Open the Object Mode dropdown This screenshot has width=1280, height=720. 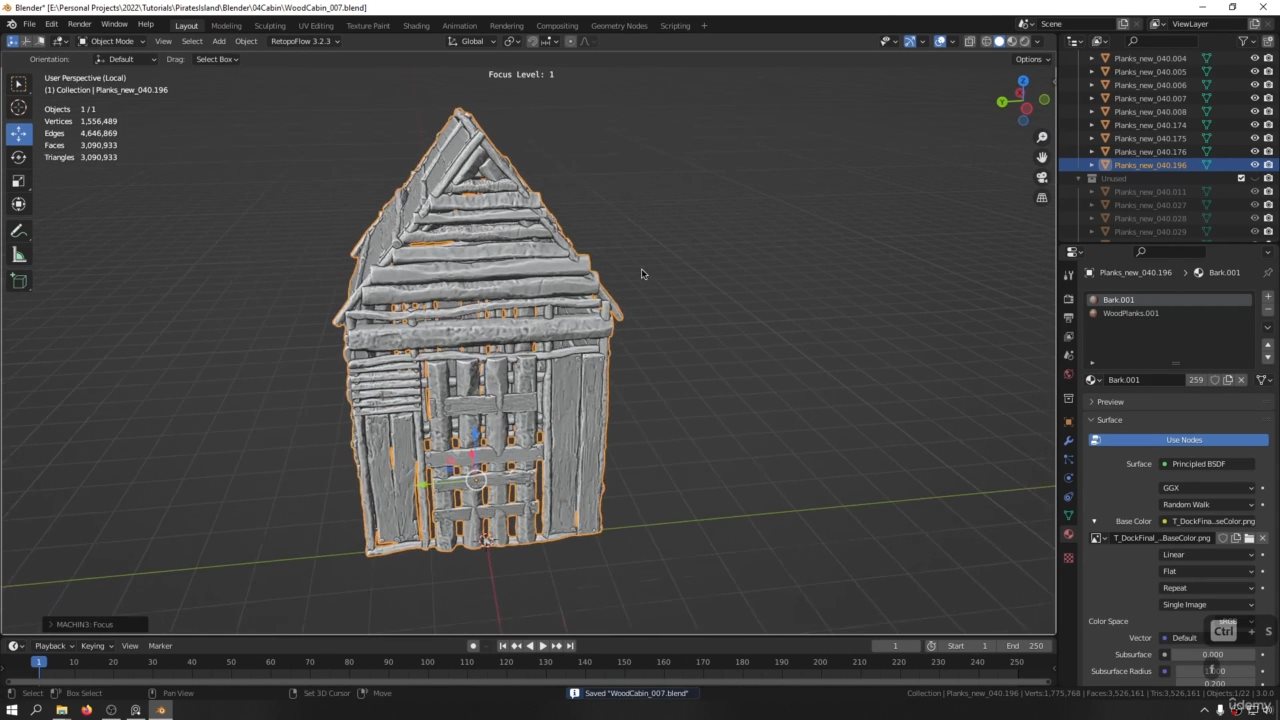click(111, 41)
